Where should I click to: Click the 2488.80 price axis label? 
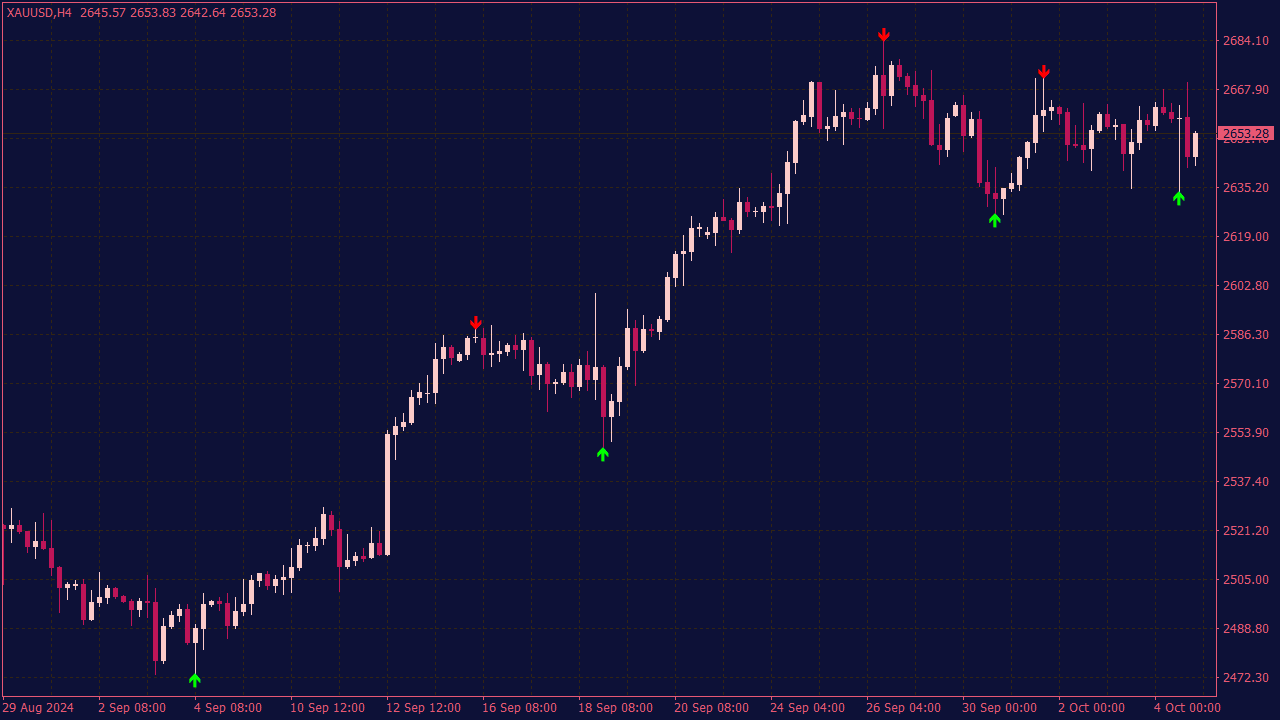1246,629
